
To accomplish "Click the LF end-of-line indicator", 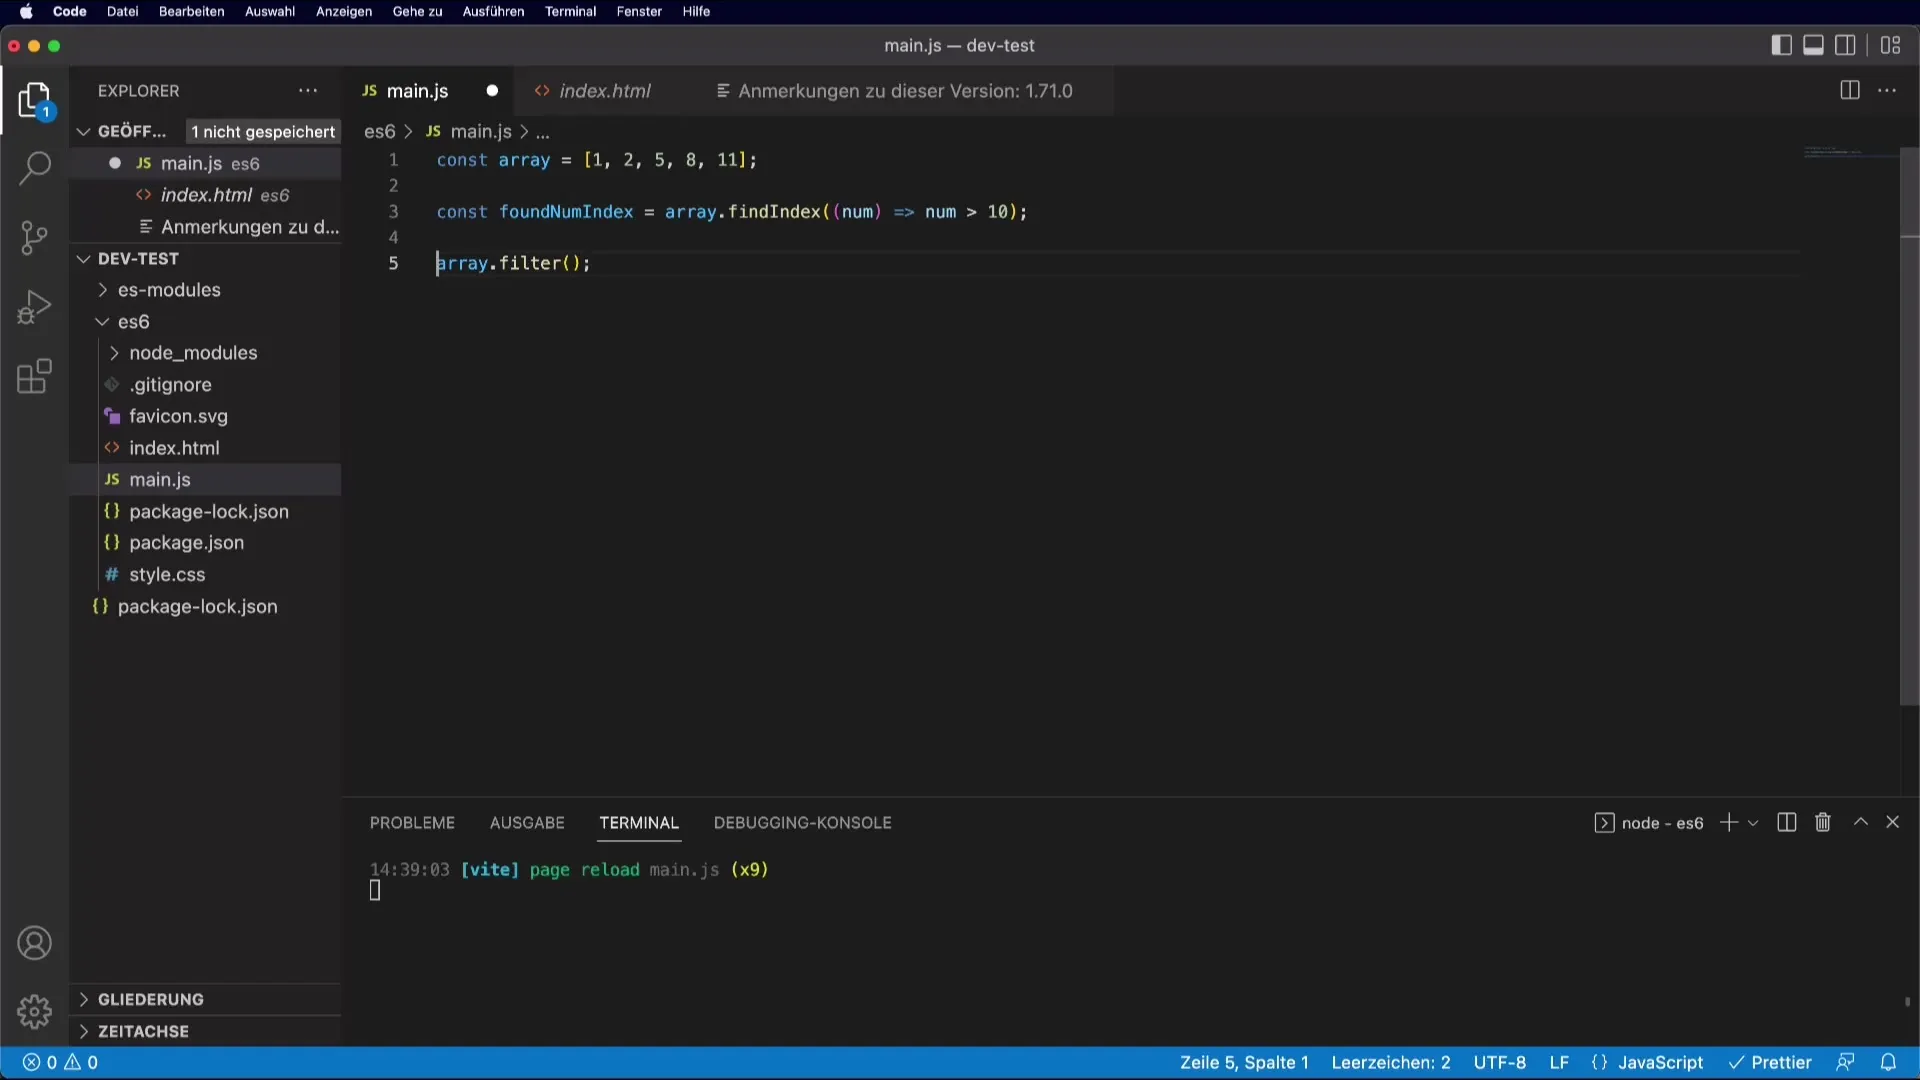I will click(1559, 1063).
